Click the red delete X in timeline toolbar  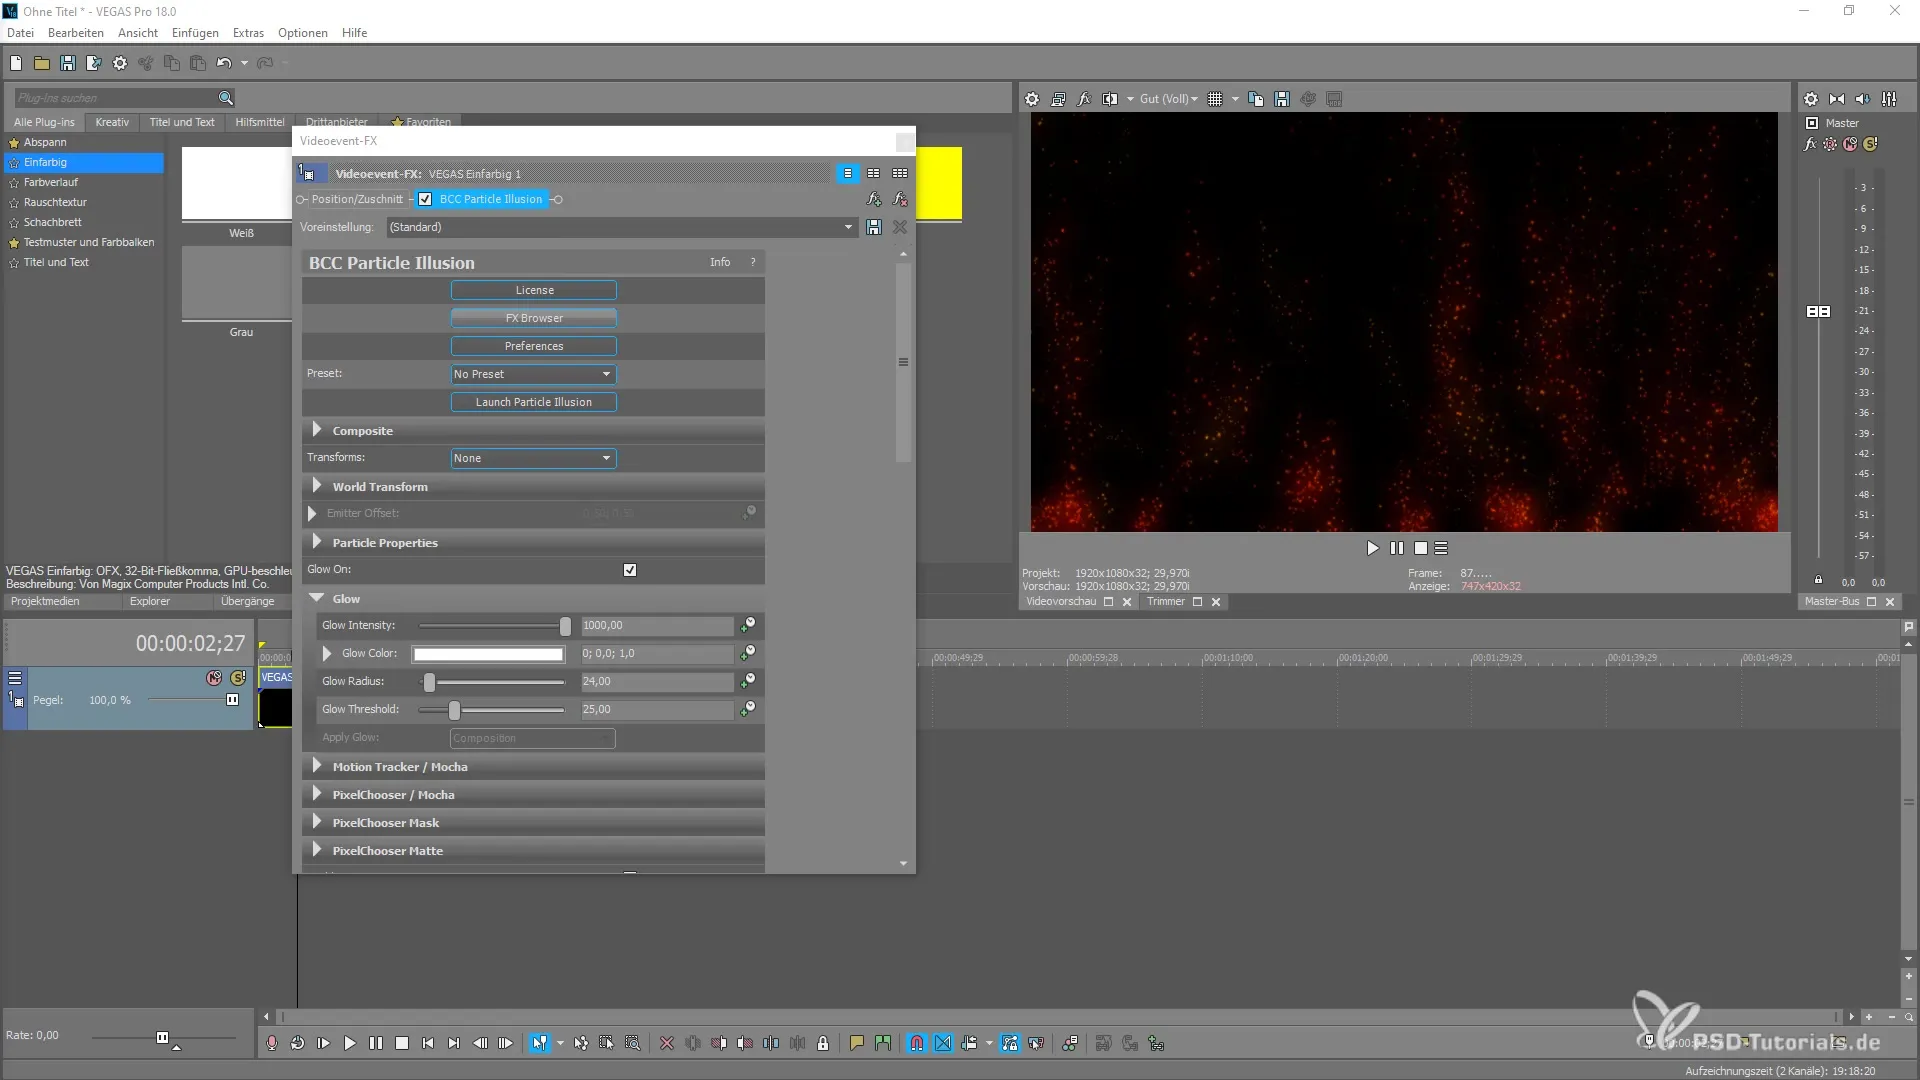667,1043
